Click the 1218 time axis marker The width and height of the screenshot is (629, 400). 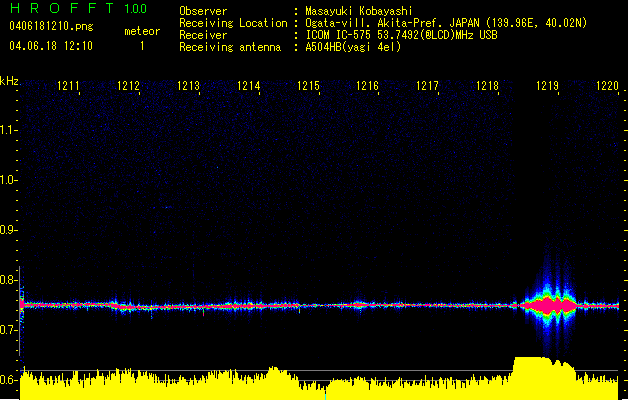pyautogui.click(x=487, y=86)
